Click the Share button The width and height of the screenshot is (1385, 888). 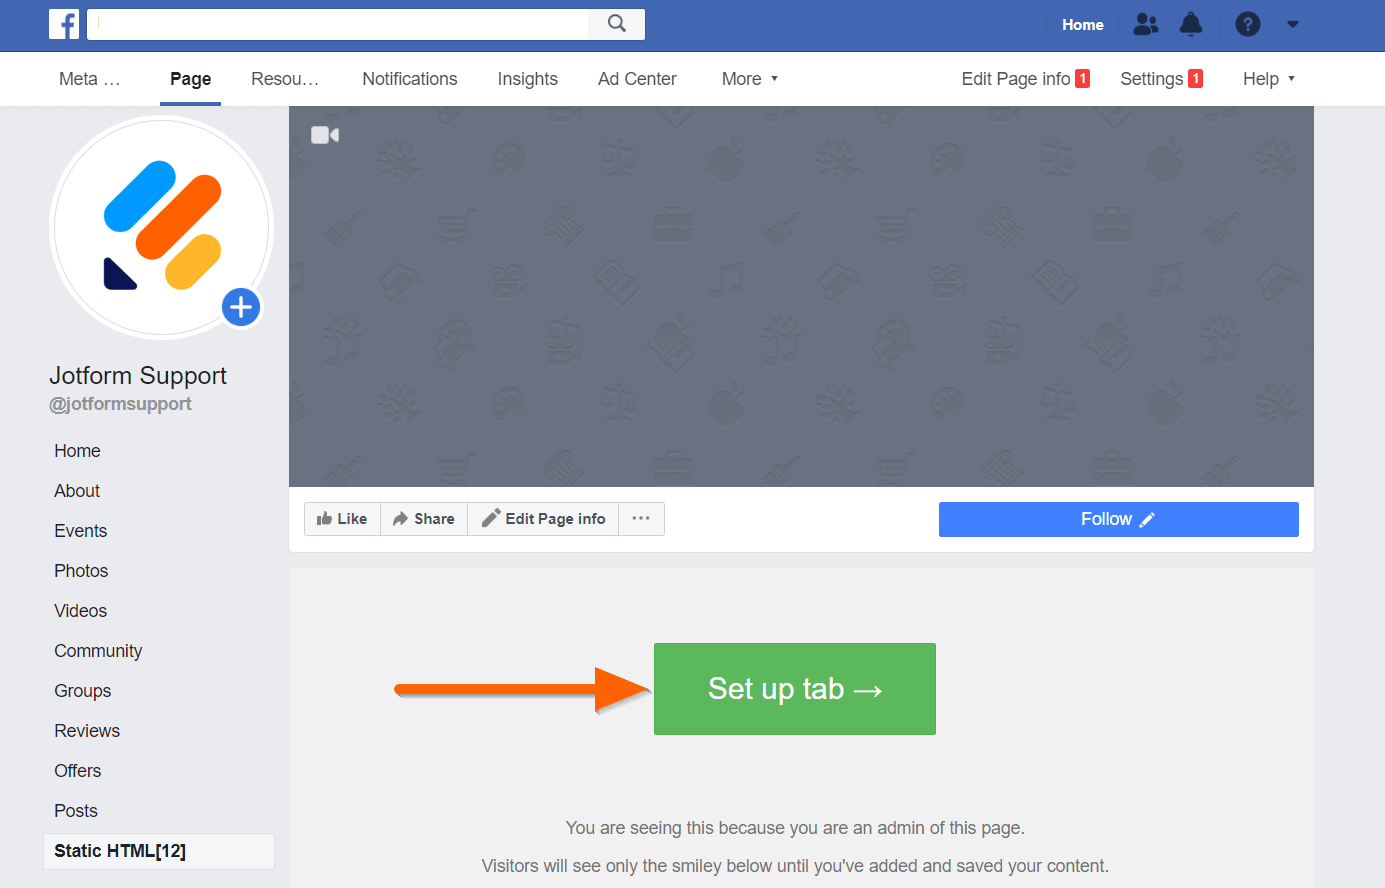pyautogui.click(x=424, y=519)
